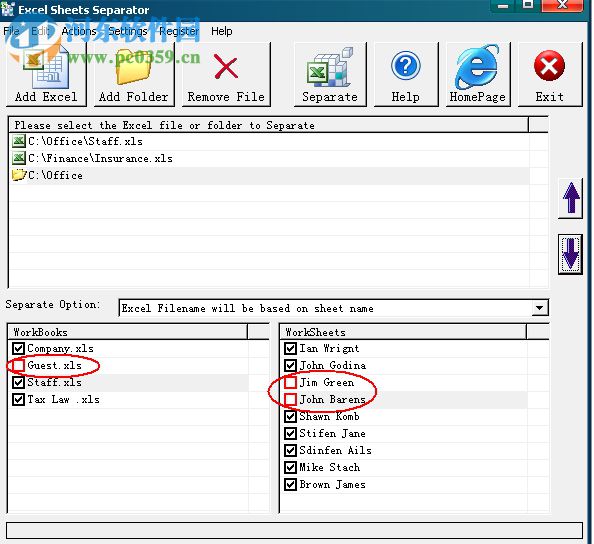Screen dimensions: 594x544
Task: Select the Company.xls workbook name
Action: (60, 349)
